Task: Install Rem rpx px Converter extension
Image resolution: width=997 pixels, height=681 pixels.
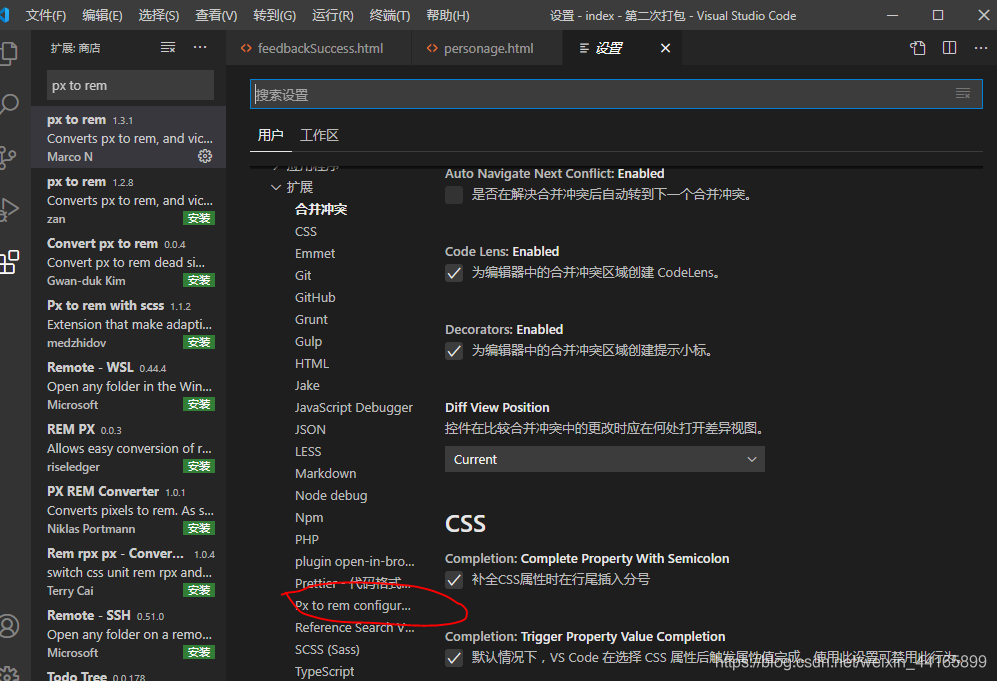Action: click(199, 590)
